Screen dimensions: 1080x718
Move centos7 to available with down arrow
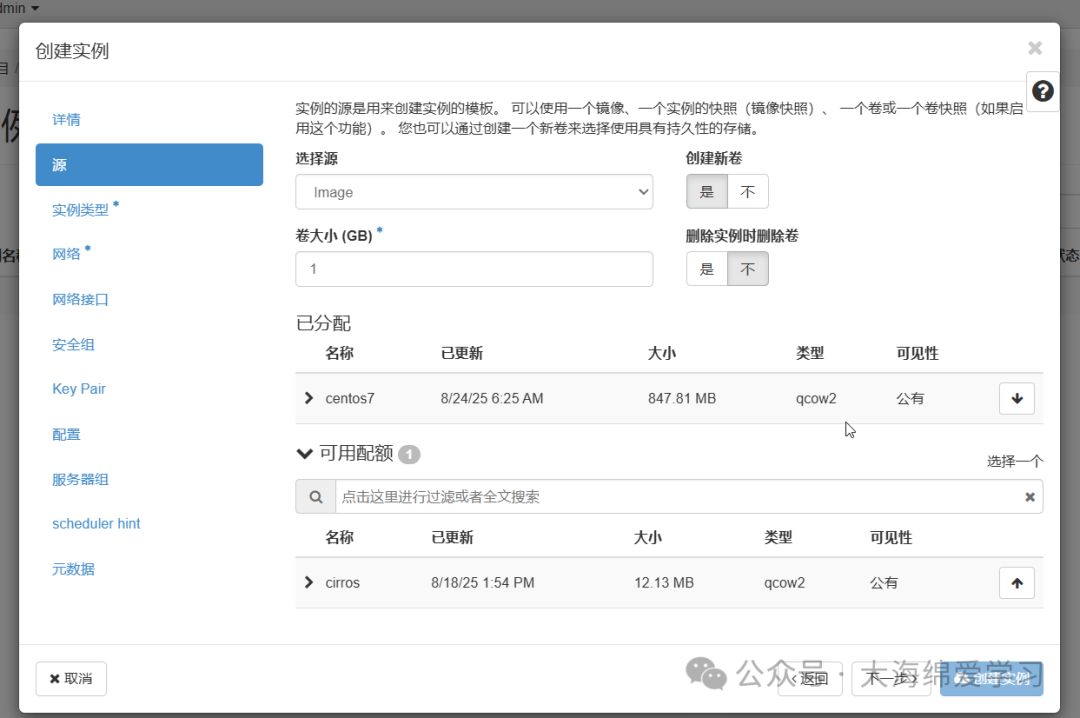pos(1016,398)
